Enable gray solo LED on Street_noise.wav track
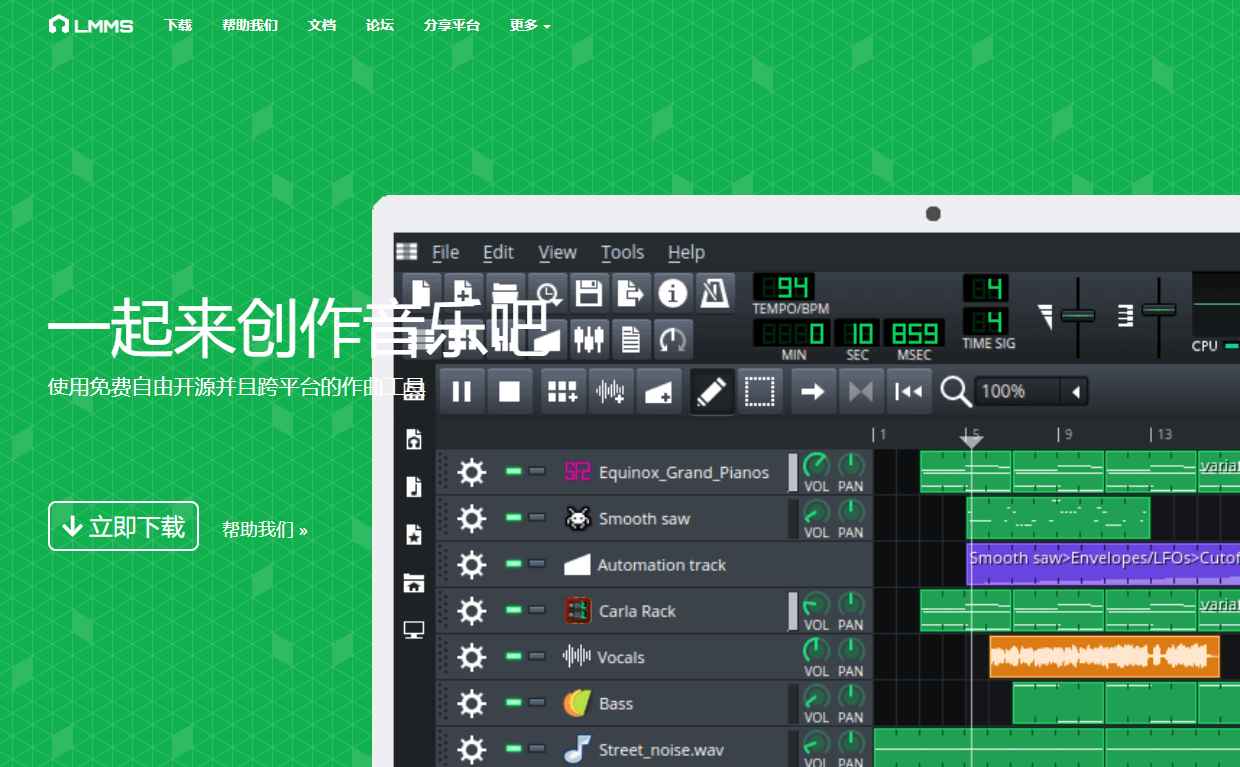Image resolution: width=1240 pixels, height=767 pixels. click(537, 748)
